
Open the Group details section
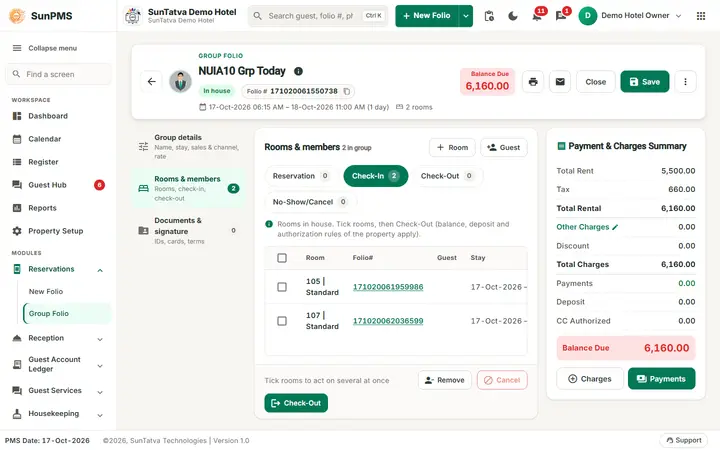coord(189,146)
